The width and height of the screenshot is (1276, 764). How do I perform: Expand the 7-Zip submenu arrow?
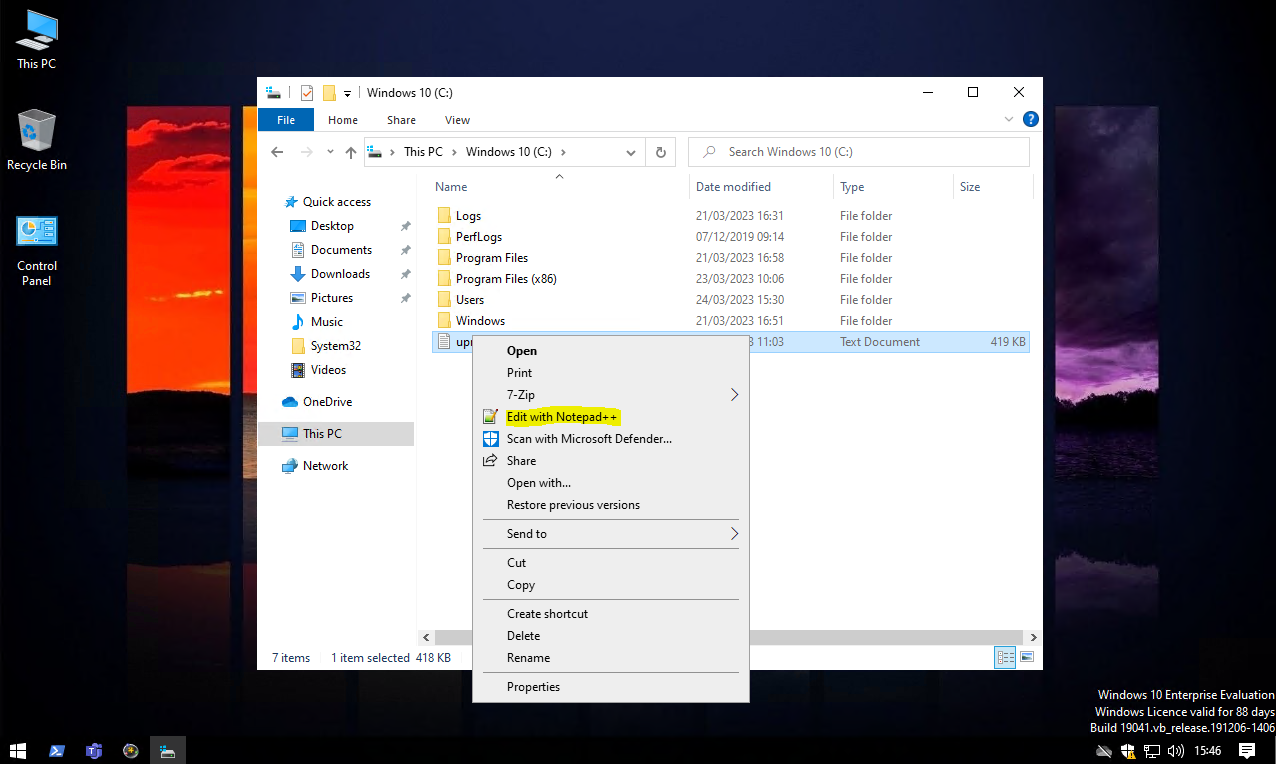coord(734,395)
